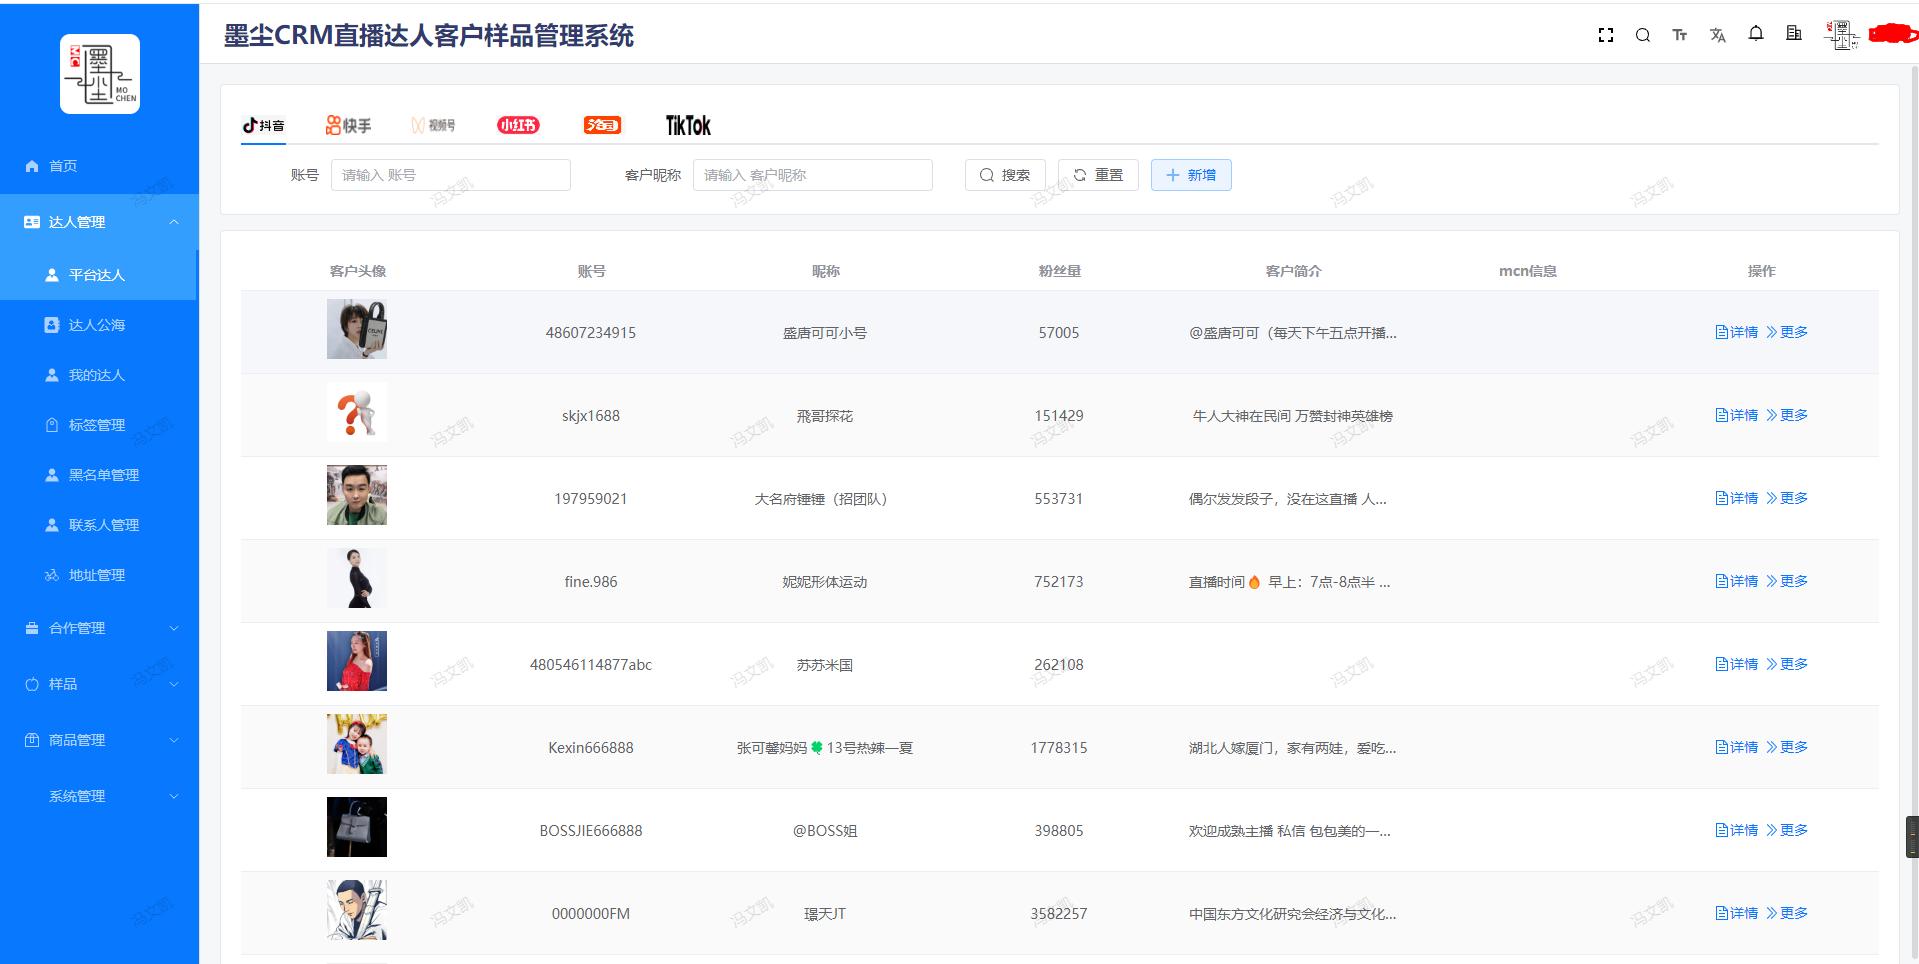The width and height of the screenshot is (1919, 964).
Task: Switch to the 小红书 platform tab
Action: [x=518, y=125]
